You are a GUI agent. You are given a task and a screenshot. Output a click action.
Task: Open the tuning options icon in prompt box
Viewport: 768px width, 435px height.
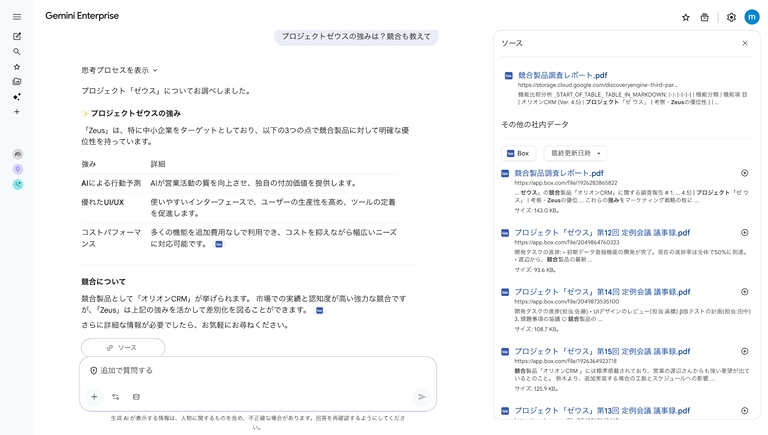pos(116,397)
